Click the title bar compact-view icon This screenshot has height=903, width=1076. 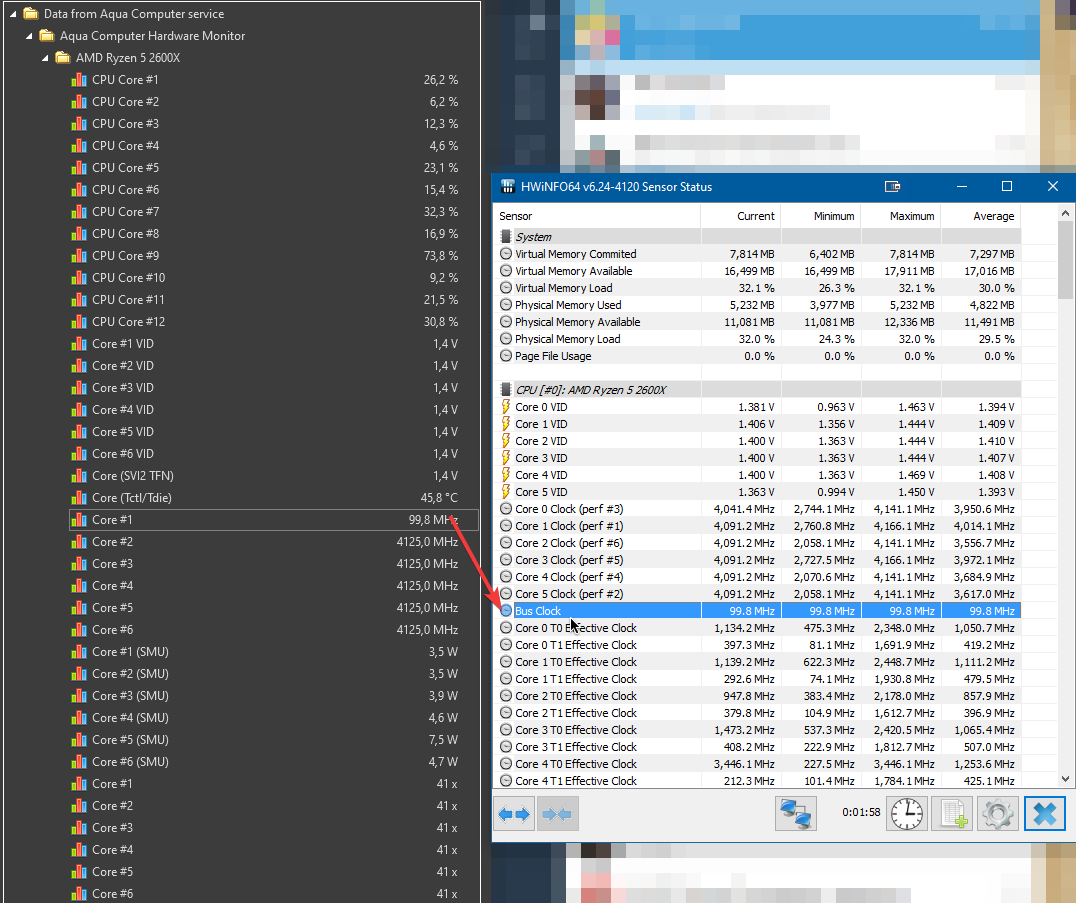[893, 187]
